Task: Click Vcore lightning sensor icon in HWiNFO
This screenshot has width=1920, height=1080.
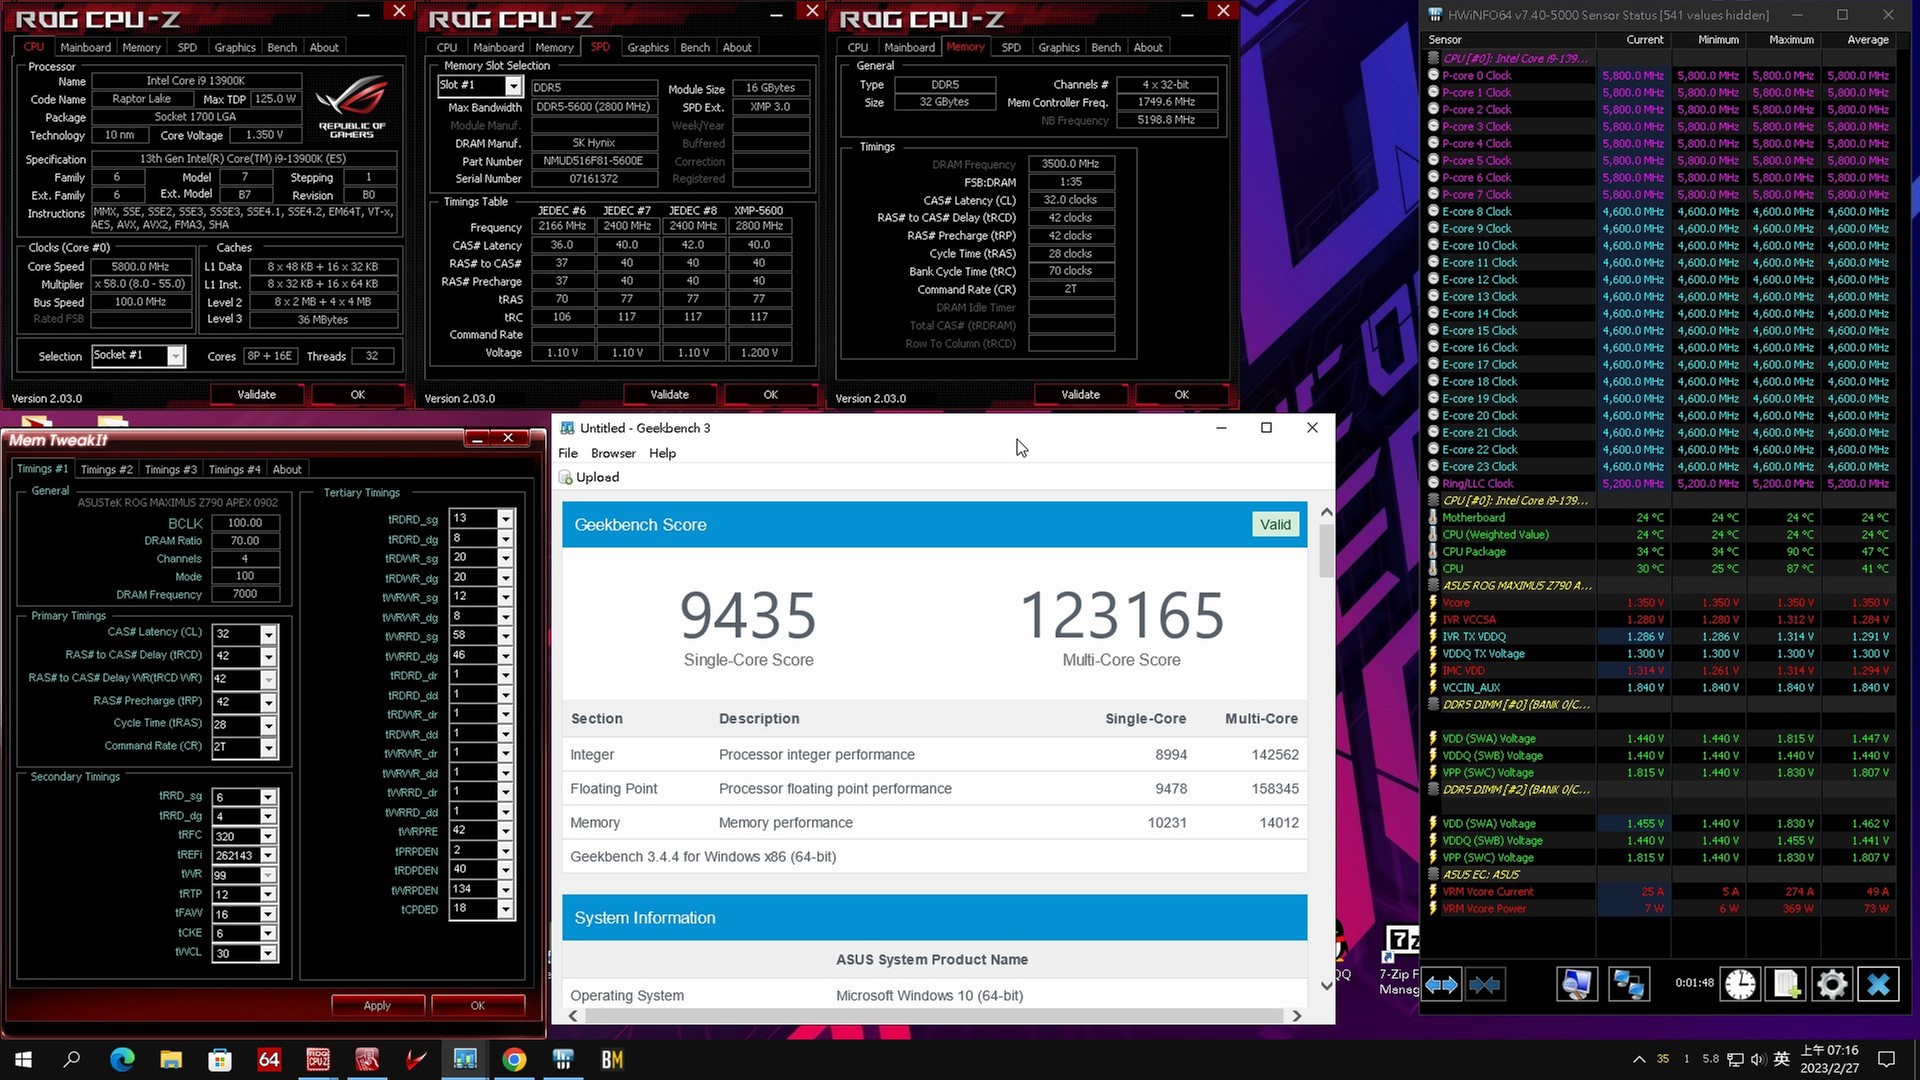Action: point(1433,603)
